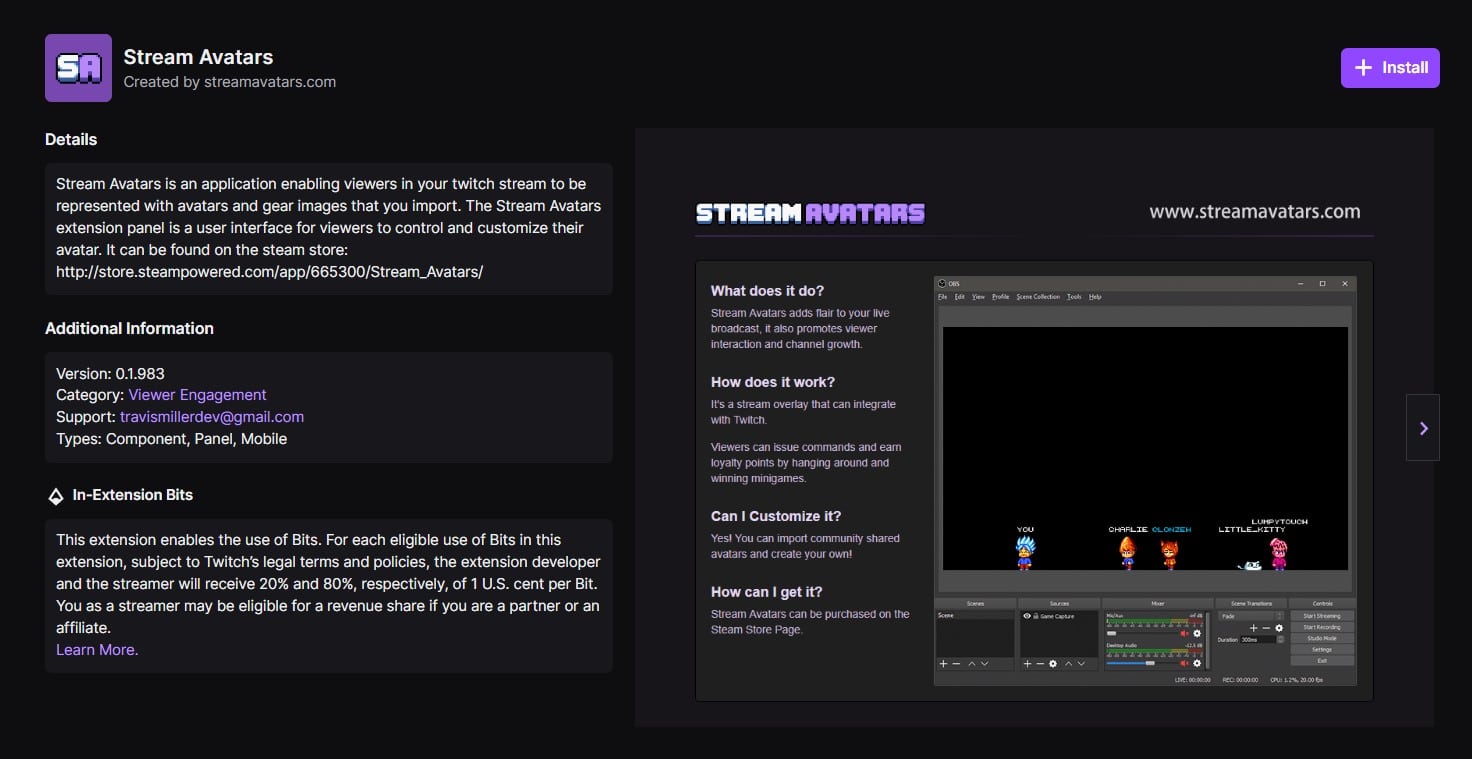Select the Mic/Aux gear icon in the Mixer
This screenshot has width=1472, height=759.
(1197, 633)
